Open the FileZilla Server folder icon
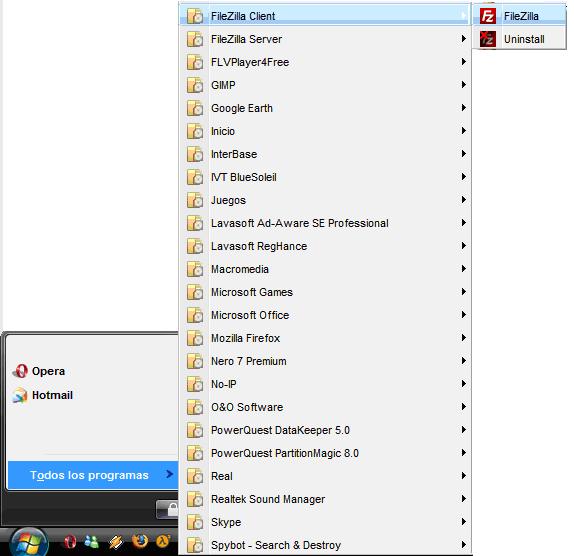 pyautogui.click(x=195, y=39)
